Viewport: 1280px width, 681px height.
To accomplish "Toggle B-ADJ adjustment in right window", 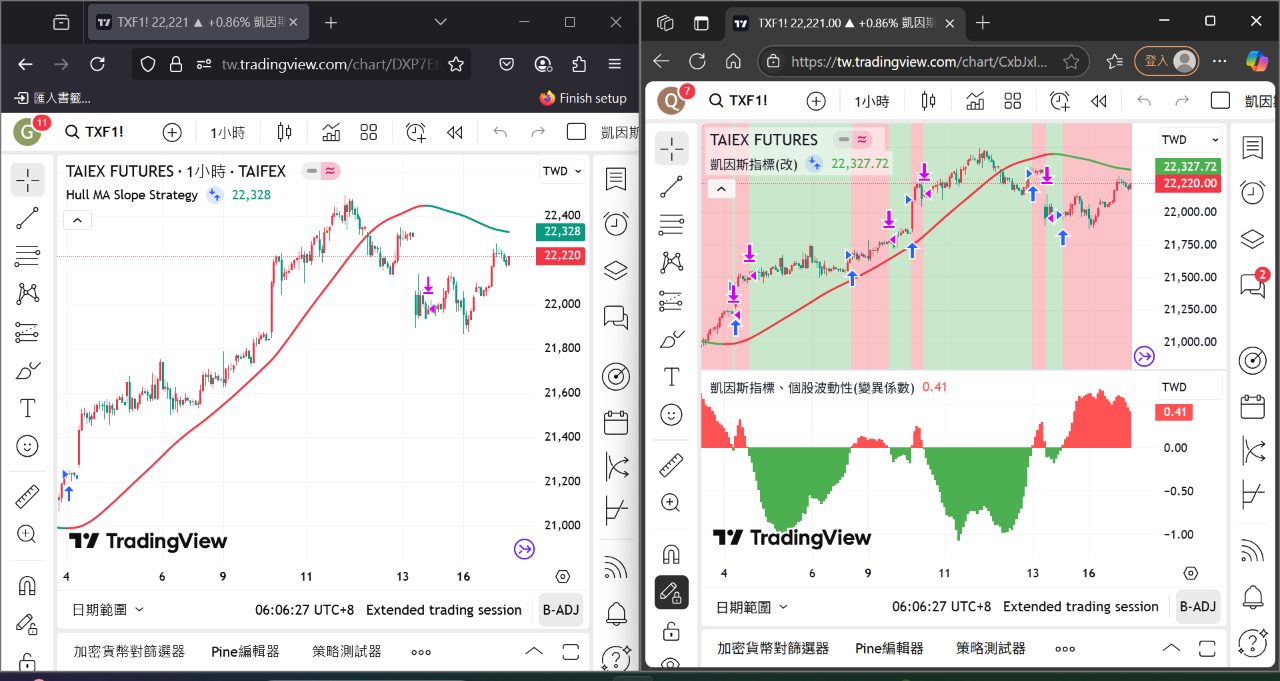I will click(1198, 606).
